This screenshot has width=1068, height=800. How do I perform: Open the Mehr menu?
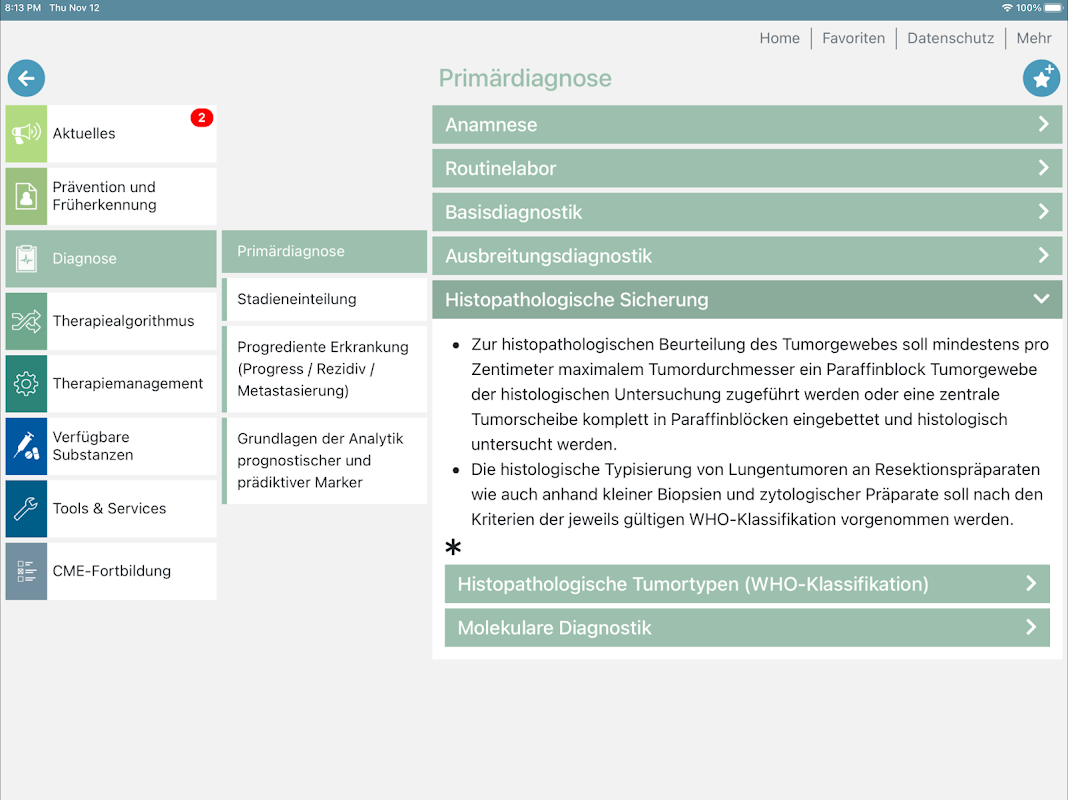pyautogui.click(x=1034, y=38)
